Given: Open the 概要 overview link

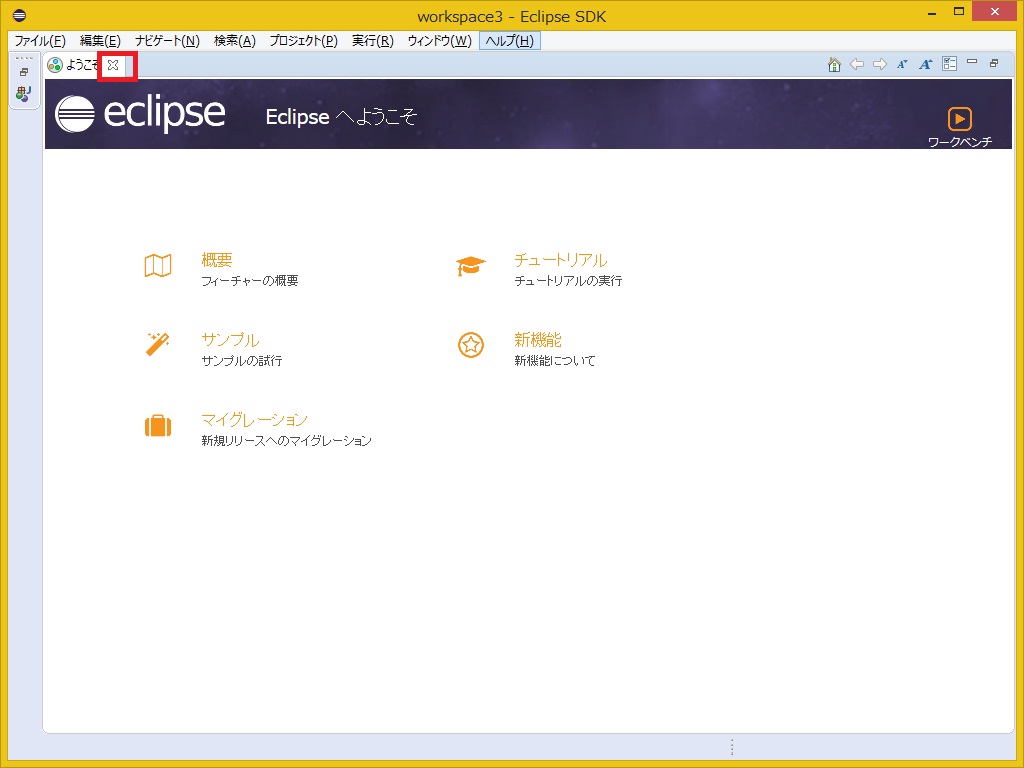Looking at the screenshot, I should (217, 260).
